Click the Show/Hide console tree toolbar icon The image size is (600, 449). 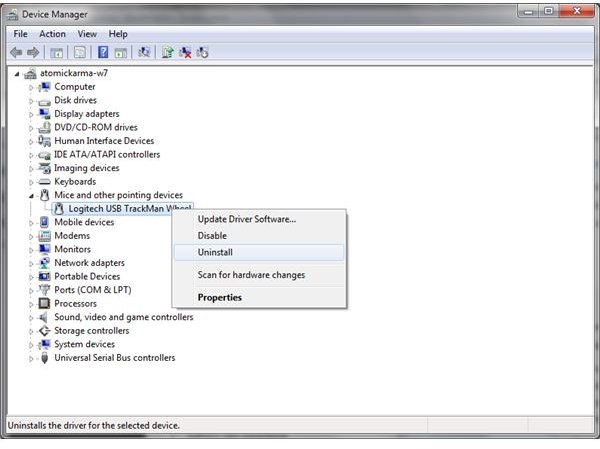57,52
